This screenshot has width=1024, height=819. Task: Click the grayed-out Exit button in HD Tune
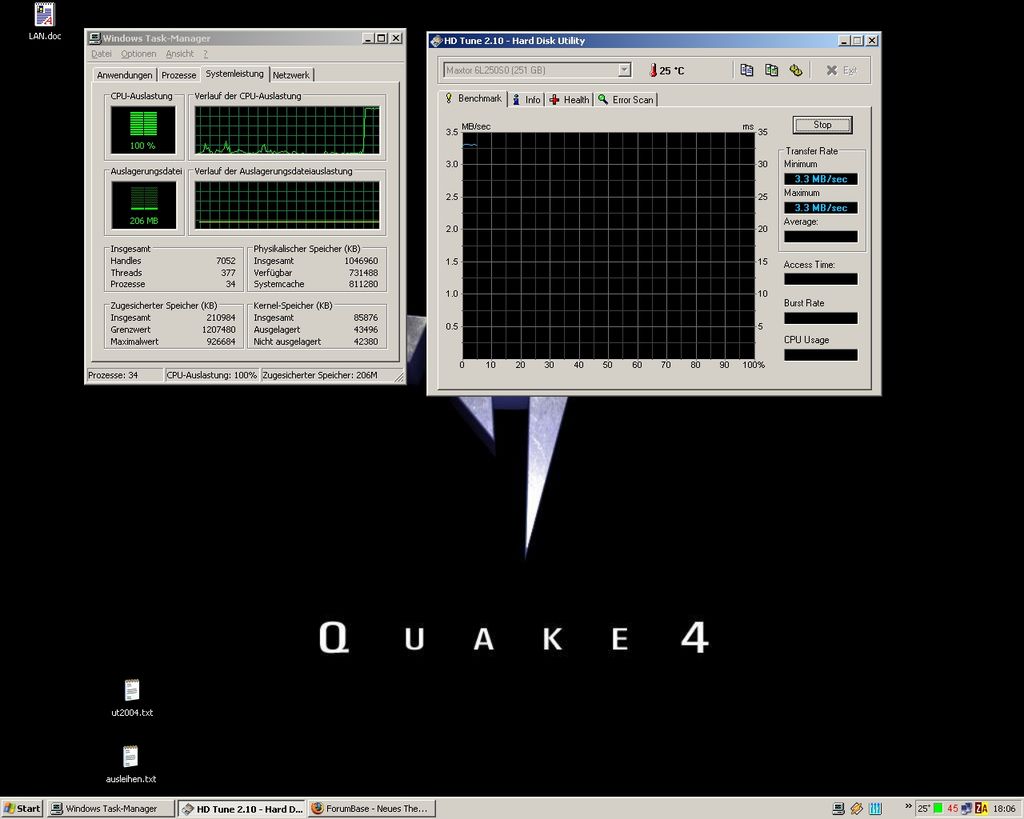point(840,70)
